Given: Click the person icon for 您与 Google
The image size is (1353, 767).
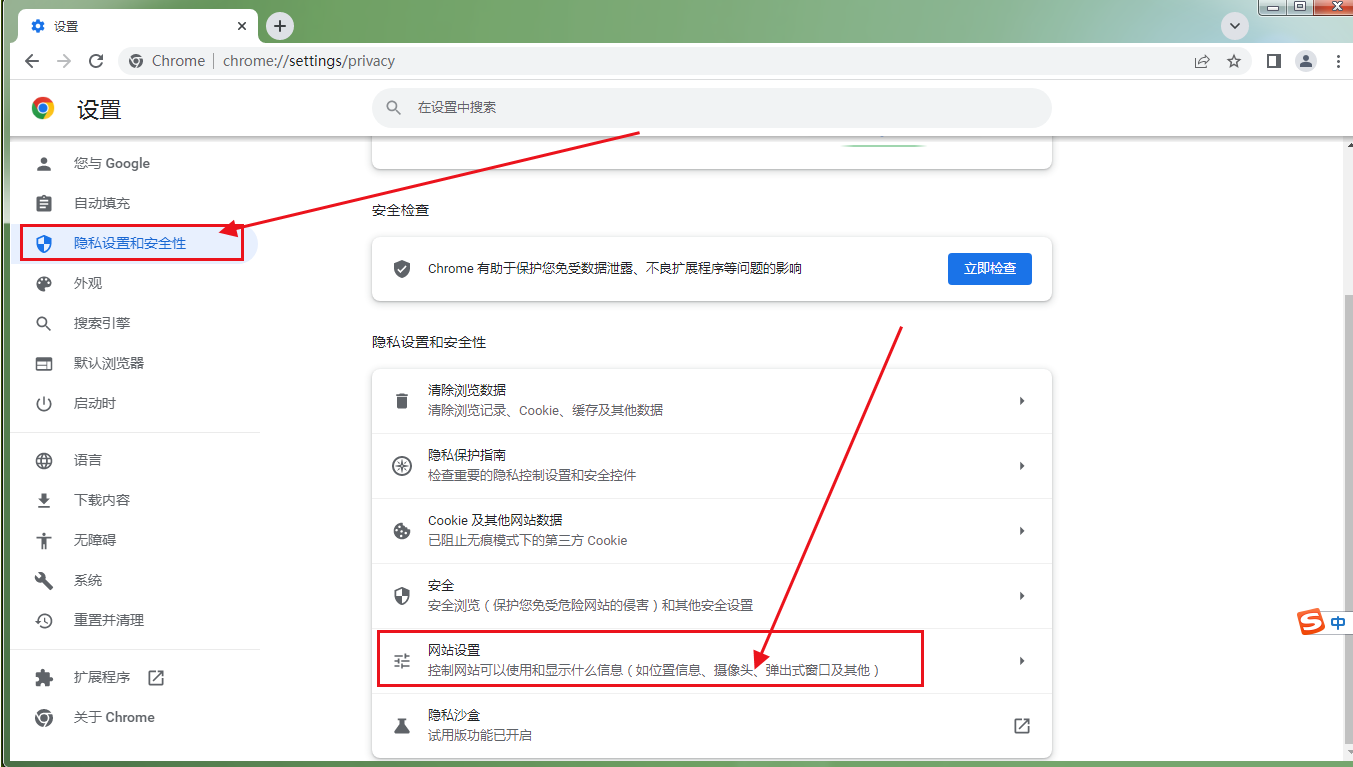Looking at the screenshot, I should coord(44,163).
